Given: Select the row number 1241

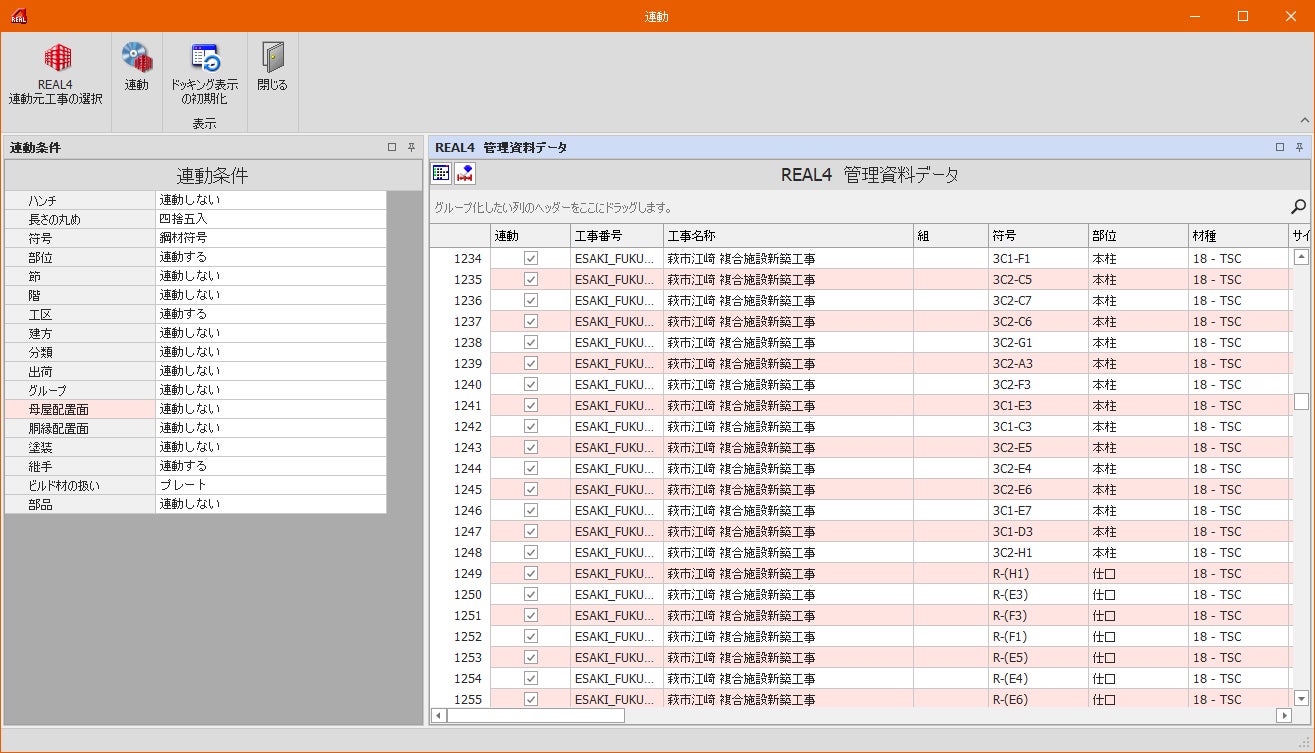Looking at the screenshot, I should 460,405.
